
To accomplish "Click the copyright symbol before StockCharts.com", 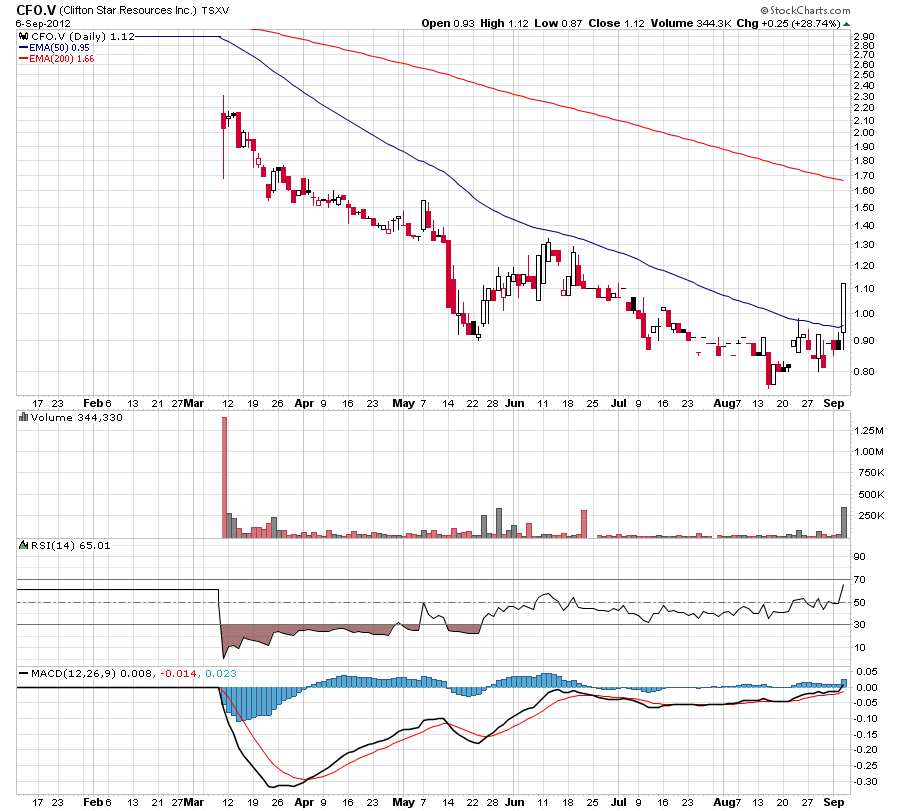I will click(765, 10).
